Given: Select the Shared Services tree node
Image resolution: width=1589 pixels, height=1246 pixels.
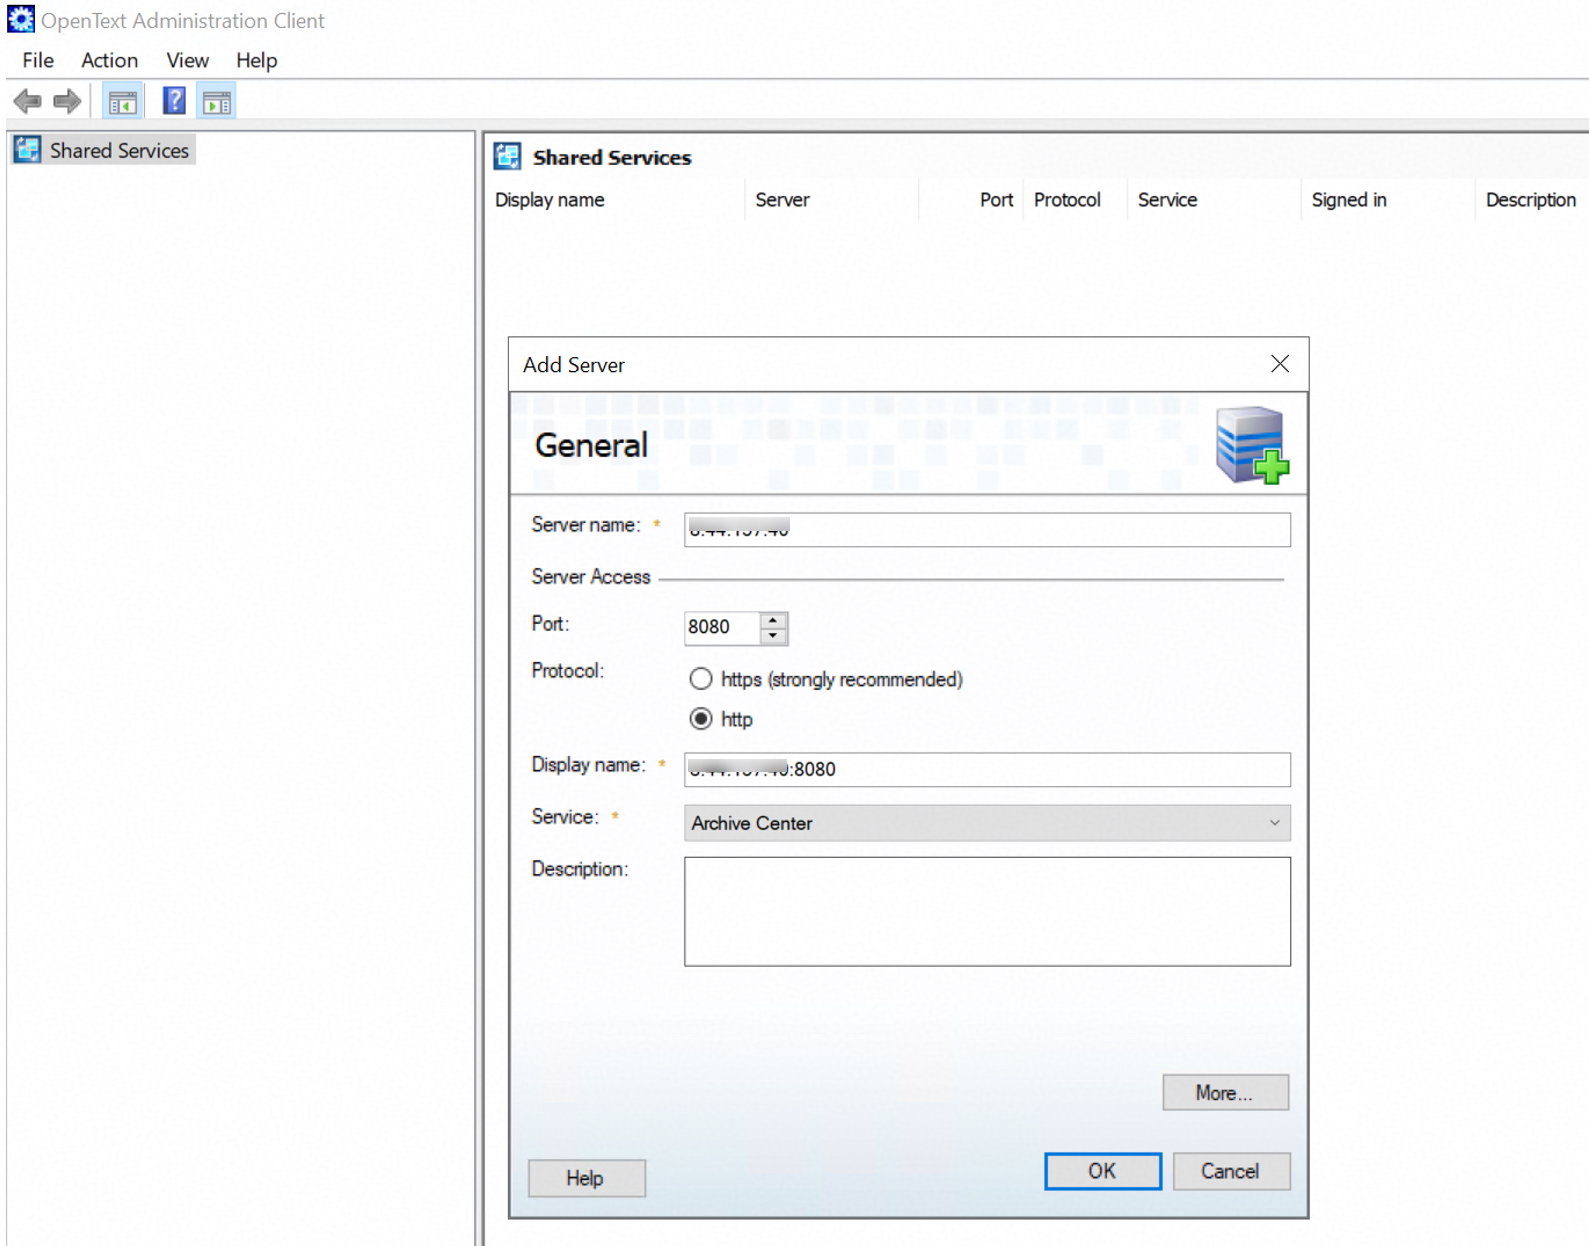Looking at the screenshot, I should pyautogui.click(x=103, y=150).
